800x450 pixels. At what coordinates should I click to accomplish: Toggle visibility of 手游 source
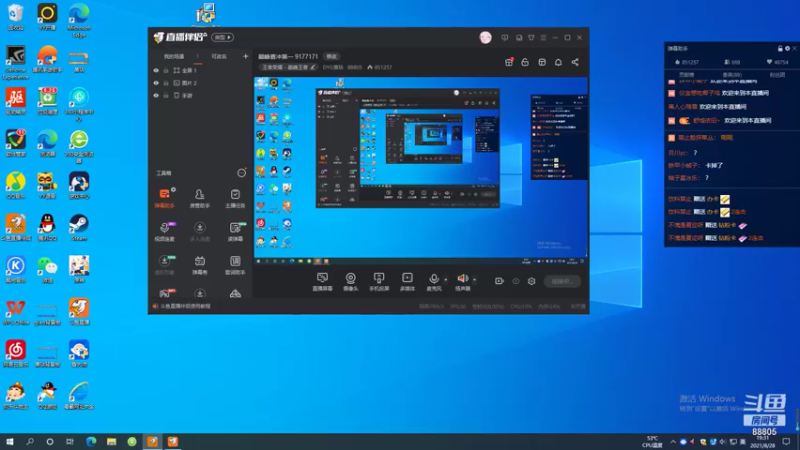(x=156, y=95)
